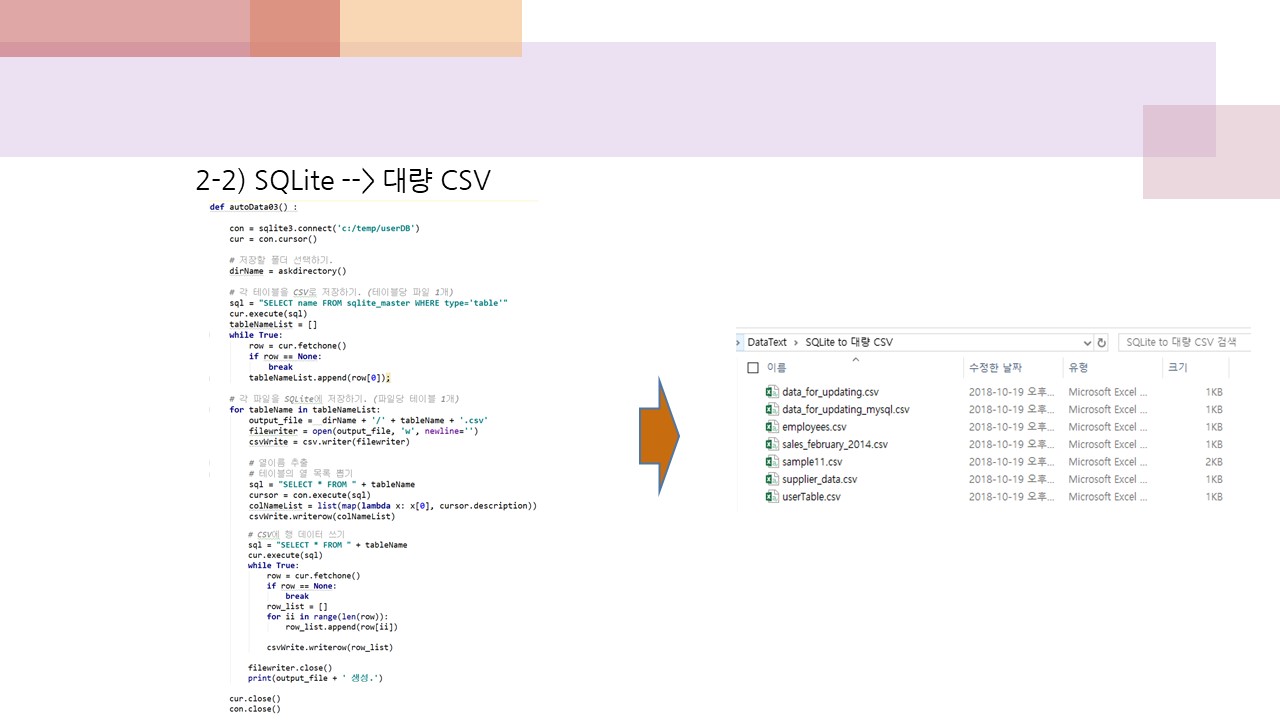Toggle selection of all files using the header checkbox
Screen dimensions: 1280x720
point(751,367)
